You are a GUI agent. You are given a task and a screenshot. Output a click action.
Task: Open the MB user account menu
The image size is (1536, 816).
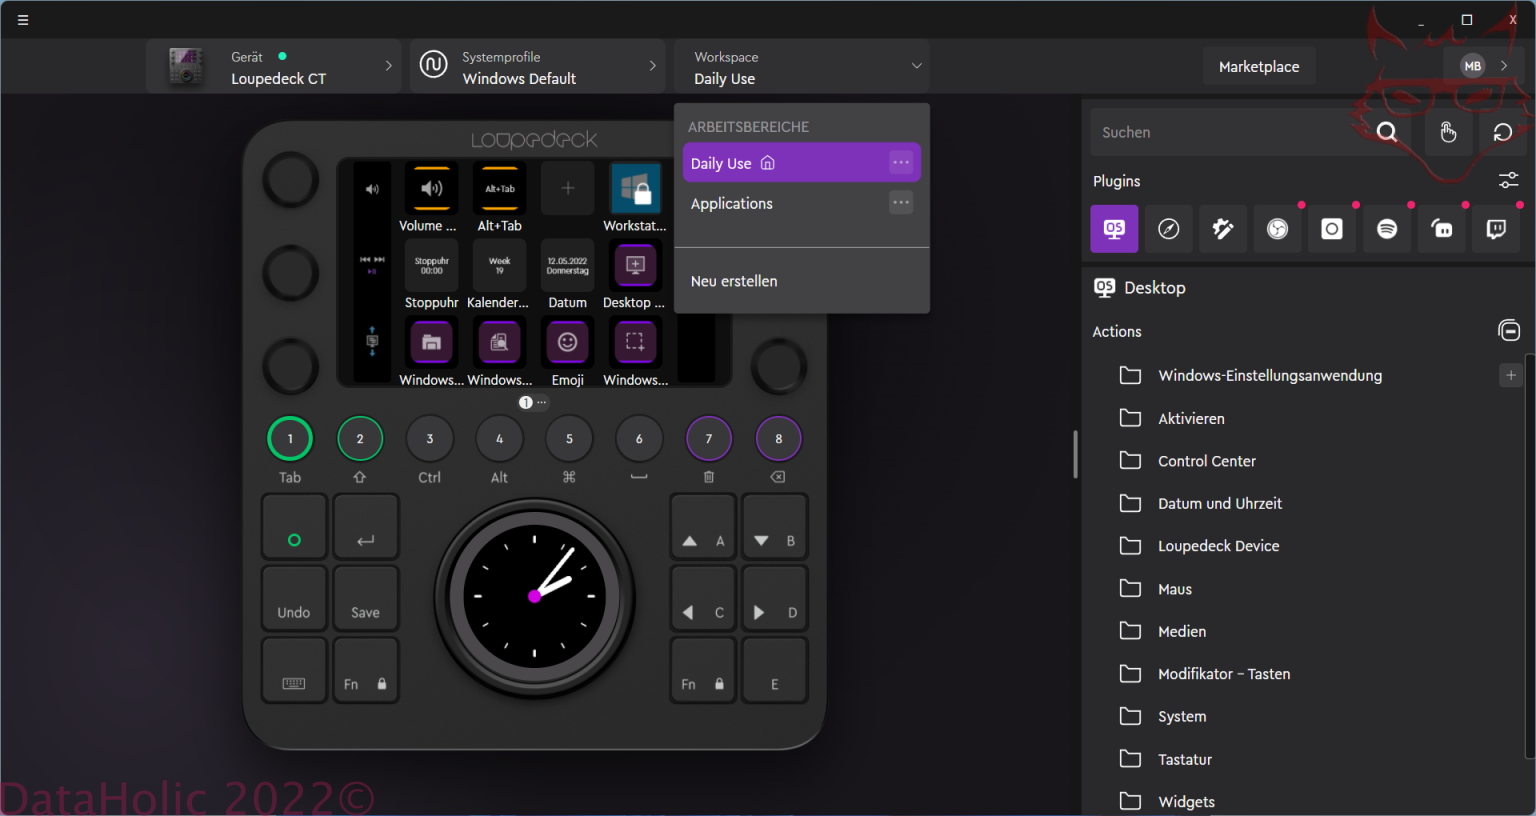pos(1484,66)
